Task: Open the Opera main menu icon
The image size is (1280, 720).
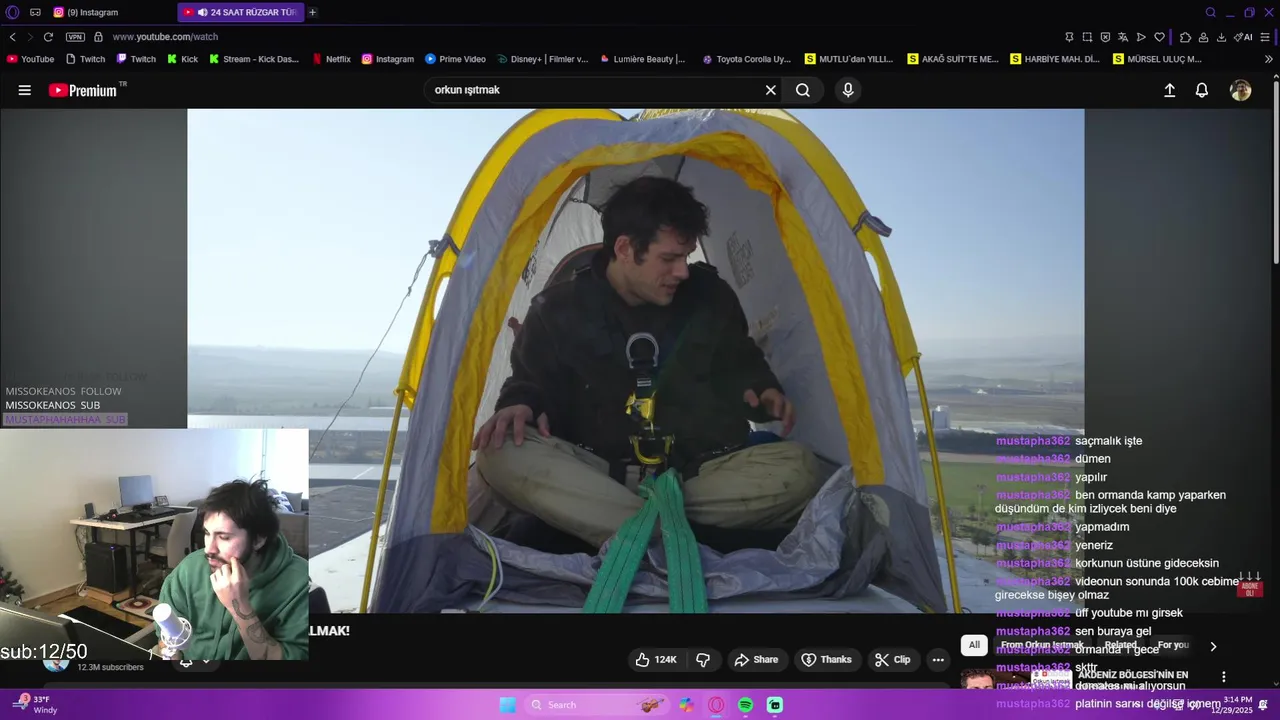Action: pyautogui.click(x=12, y=12)
